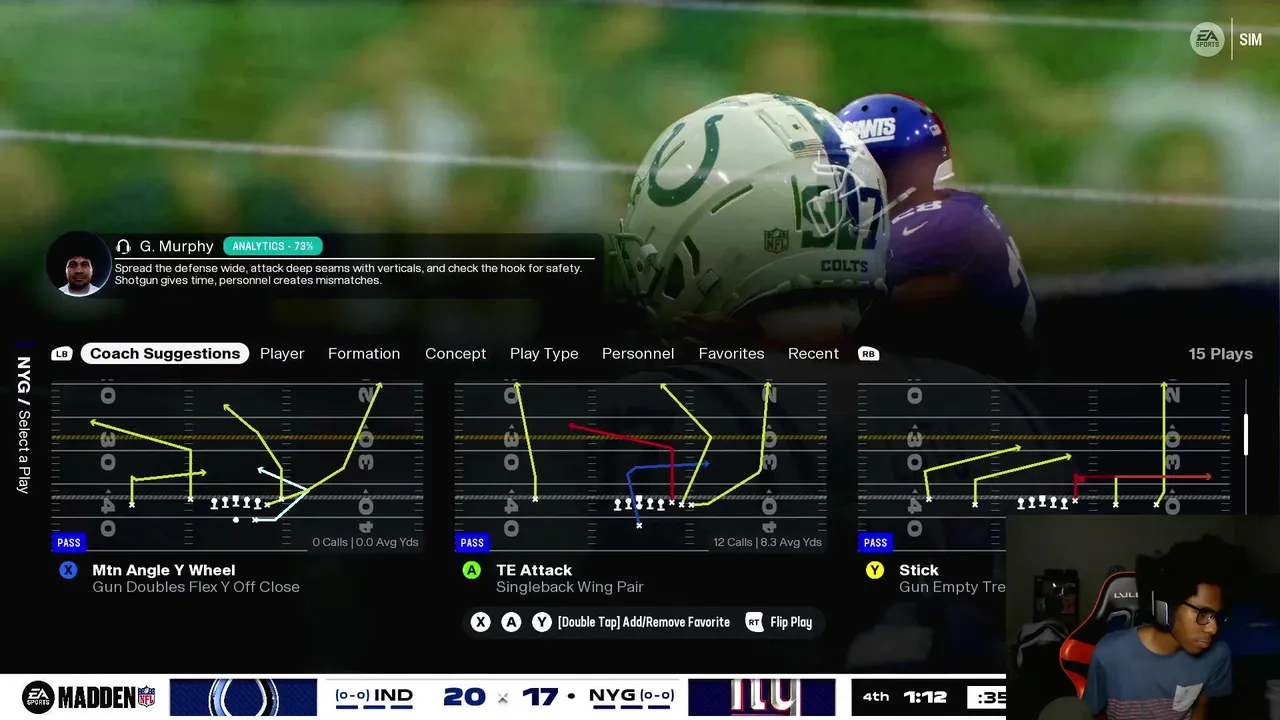Select the TE Attack play diagram
This screenshot has width=1280, height=720.
coord(640,466)
